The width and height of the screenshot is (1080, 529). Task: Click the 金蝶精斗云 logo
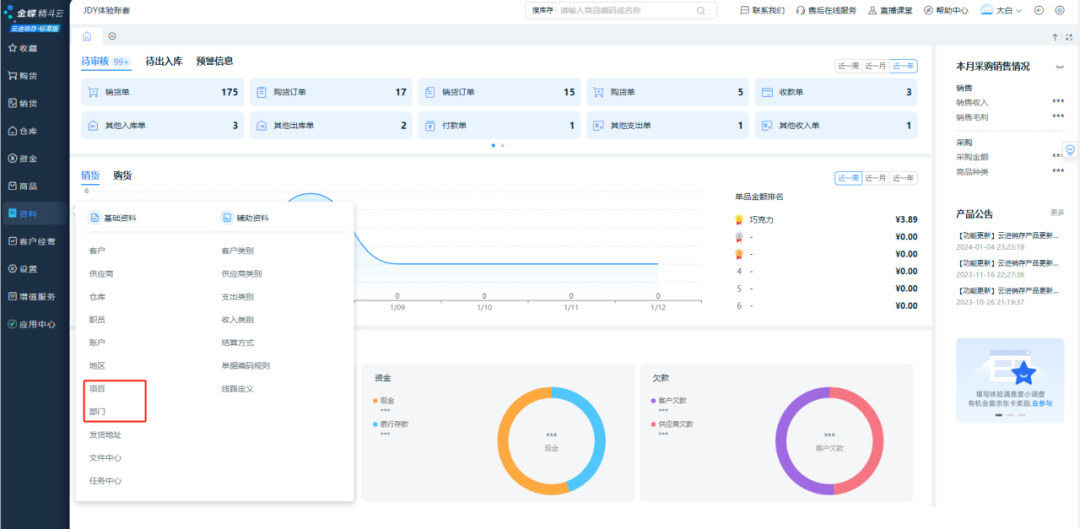(32, 12)
